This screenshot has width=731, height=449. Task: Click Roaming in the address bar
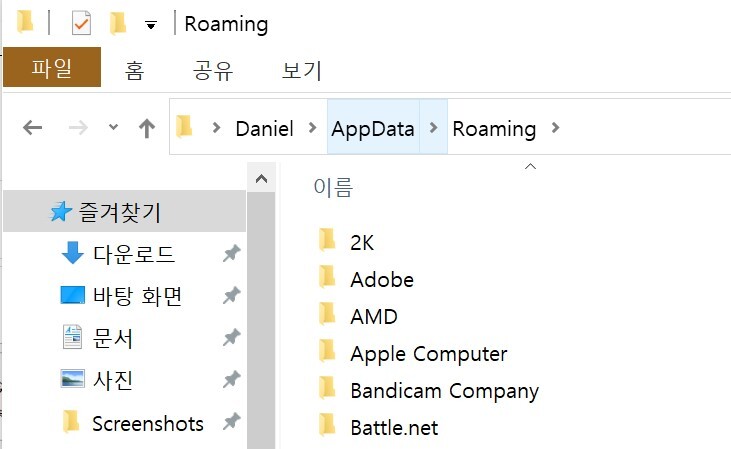click(494, 129)
